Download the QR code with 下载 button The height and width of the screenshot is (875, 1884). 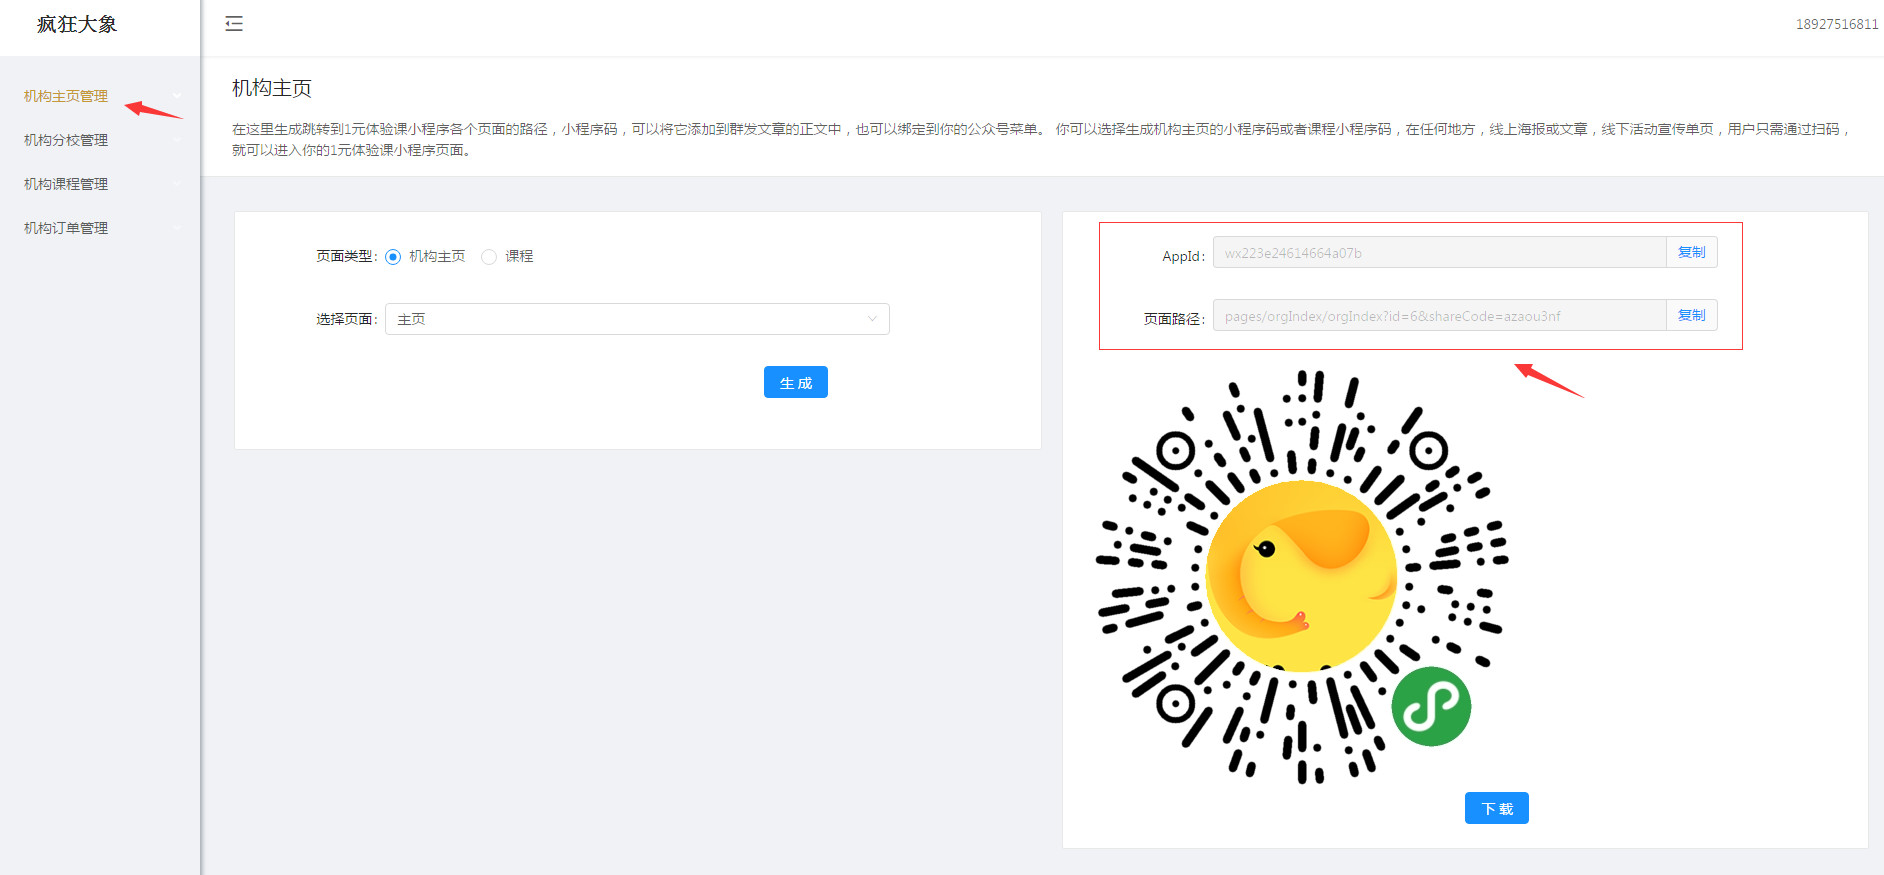(x=1497, y=808)
